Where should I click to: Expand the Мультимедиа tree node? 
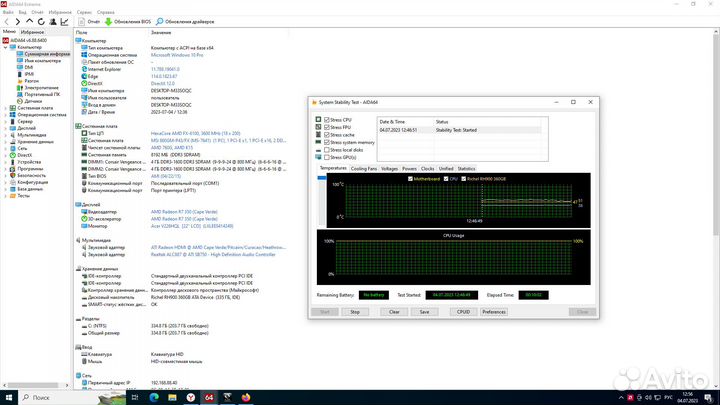[x=6, y=135]
